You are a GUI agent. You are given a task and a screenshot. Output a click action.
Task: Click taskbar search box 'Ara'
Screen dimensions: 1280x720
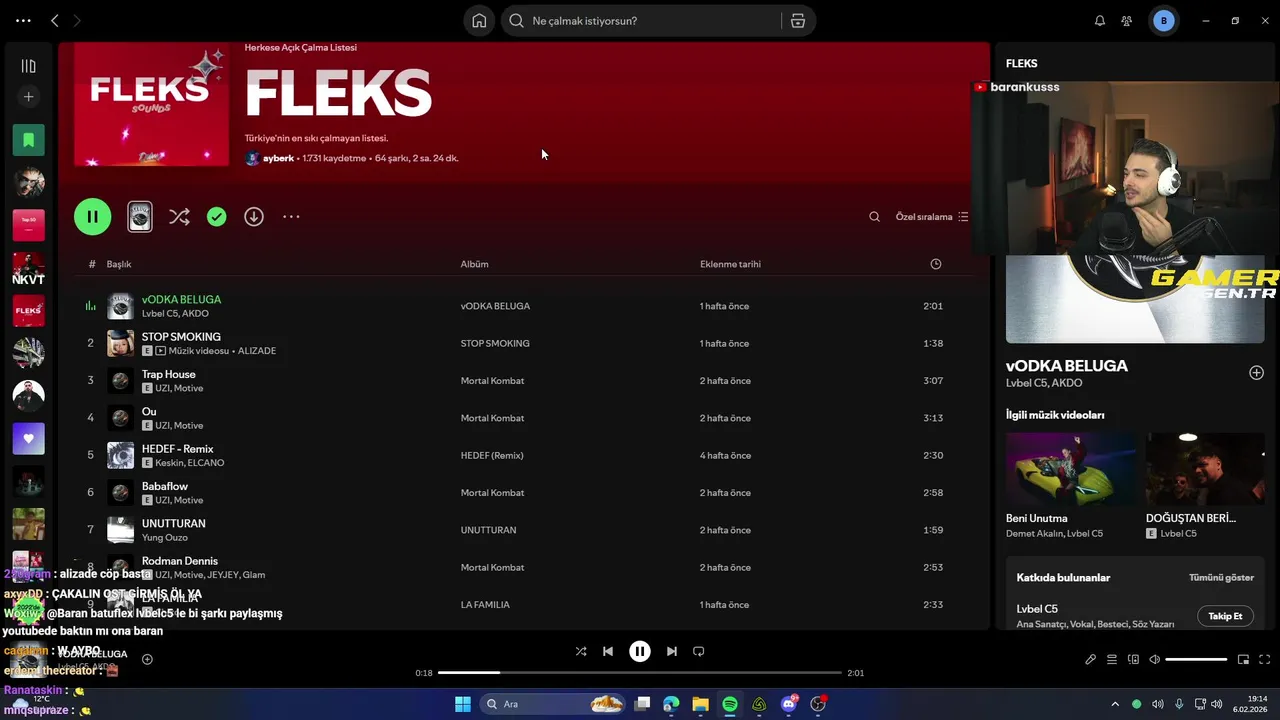coord(553,704)
